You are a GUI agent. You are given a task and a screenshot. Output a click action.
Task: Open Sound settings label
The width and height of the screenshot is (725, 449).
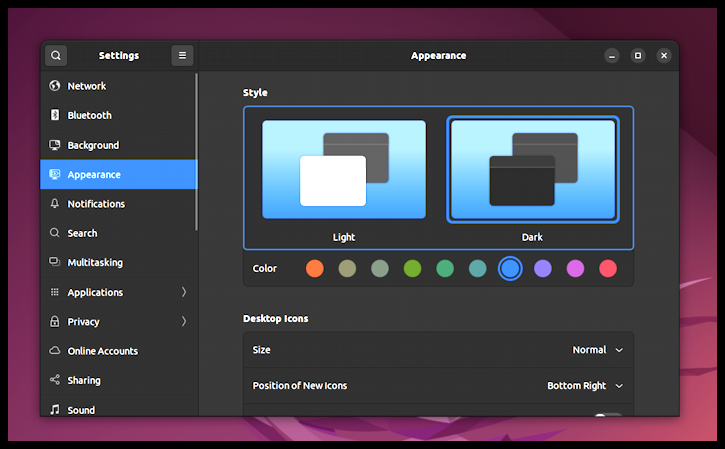coord(81,410)
